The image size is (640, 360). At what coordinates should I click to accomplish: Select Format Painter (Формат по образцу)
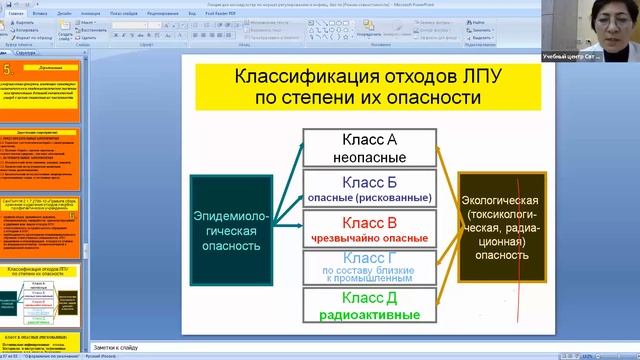[x=32, y=38]
